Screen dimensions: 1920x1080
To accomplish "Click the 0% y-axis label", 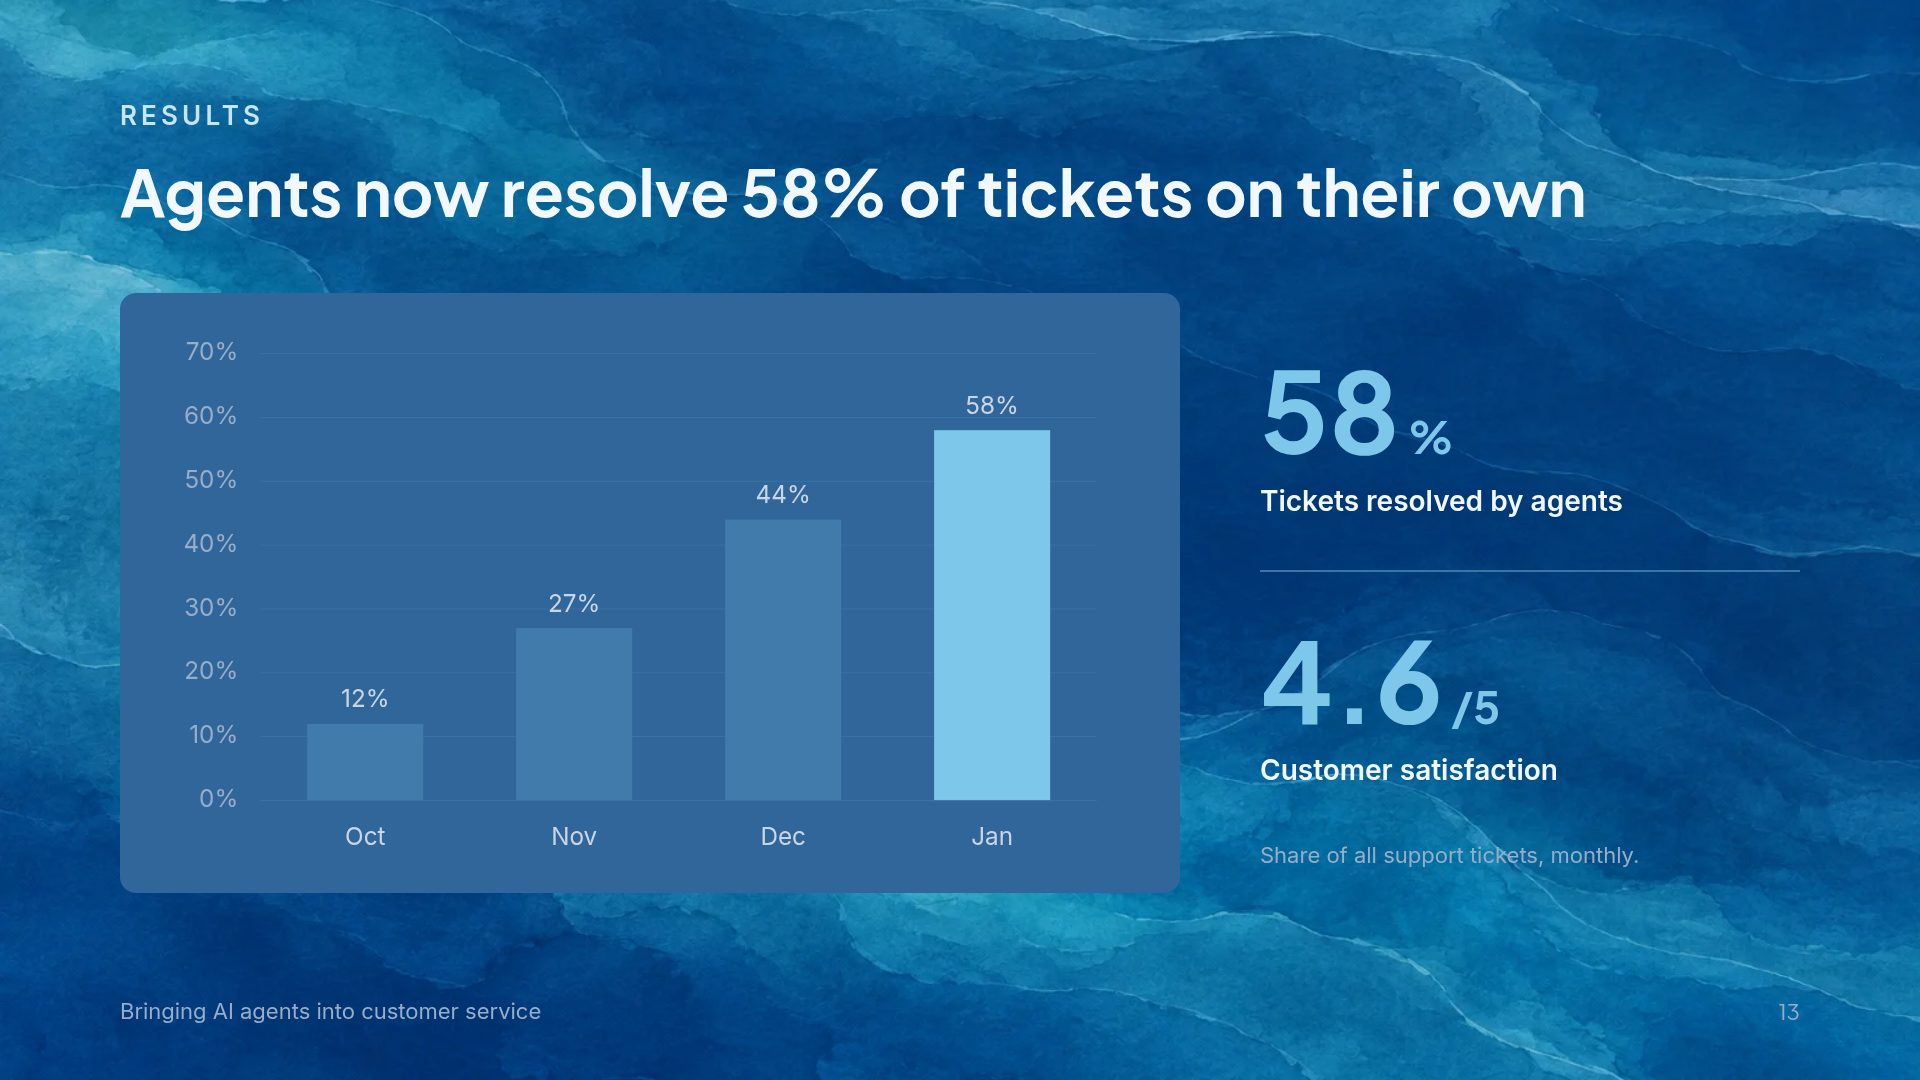I will (218, 799).
